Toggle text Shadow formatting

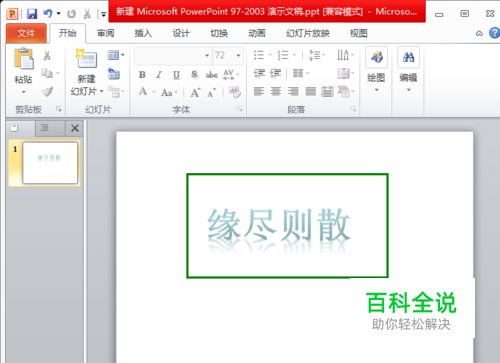point(194,74)
